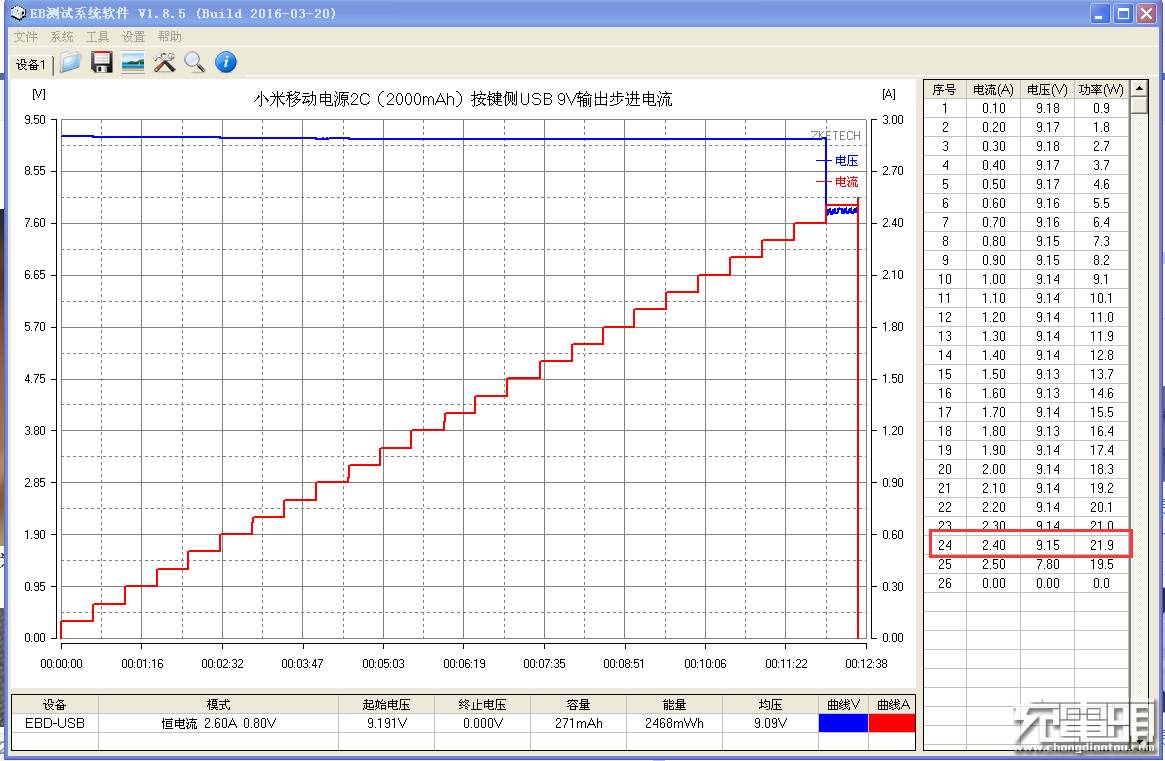This screenshot has width=1165, height=761.
Task: Click the 电压 legend entry on chart
Action: [x=837, y=161]
